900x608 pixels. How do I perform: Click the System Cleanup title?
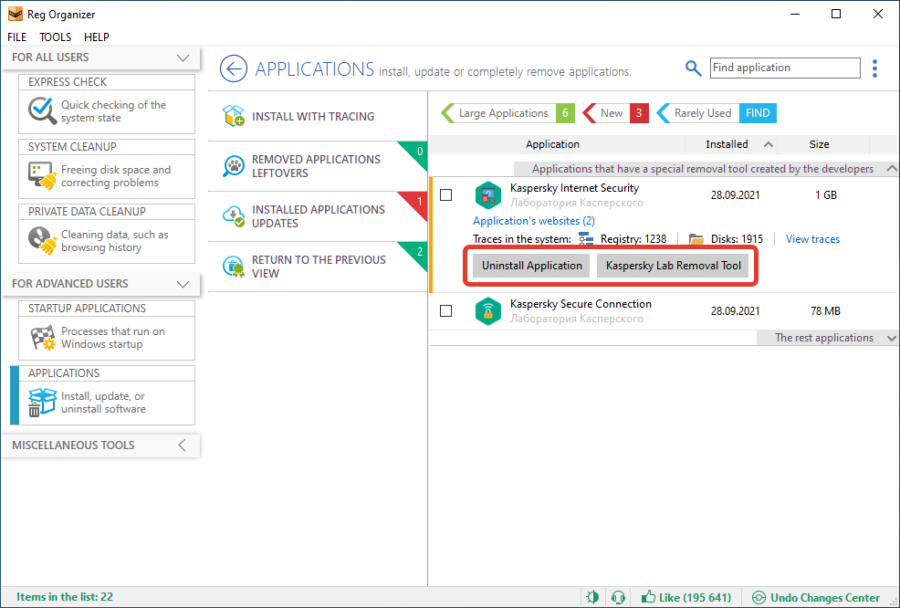click(72, 146)
